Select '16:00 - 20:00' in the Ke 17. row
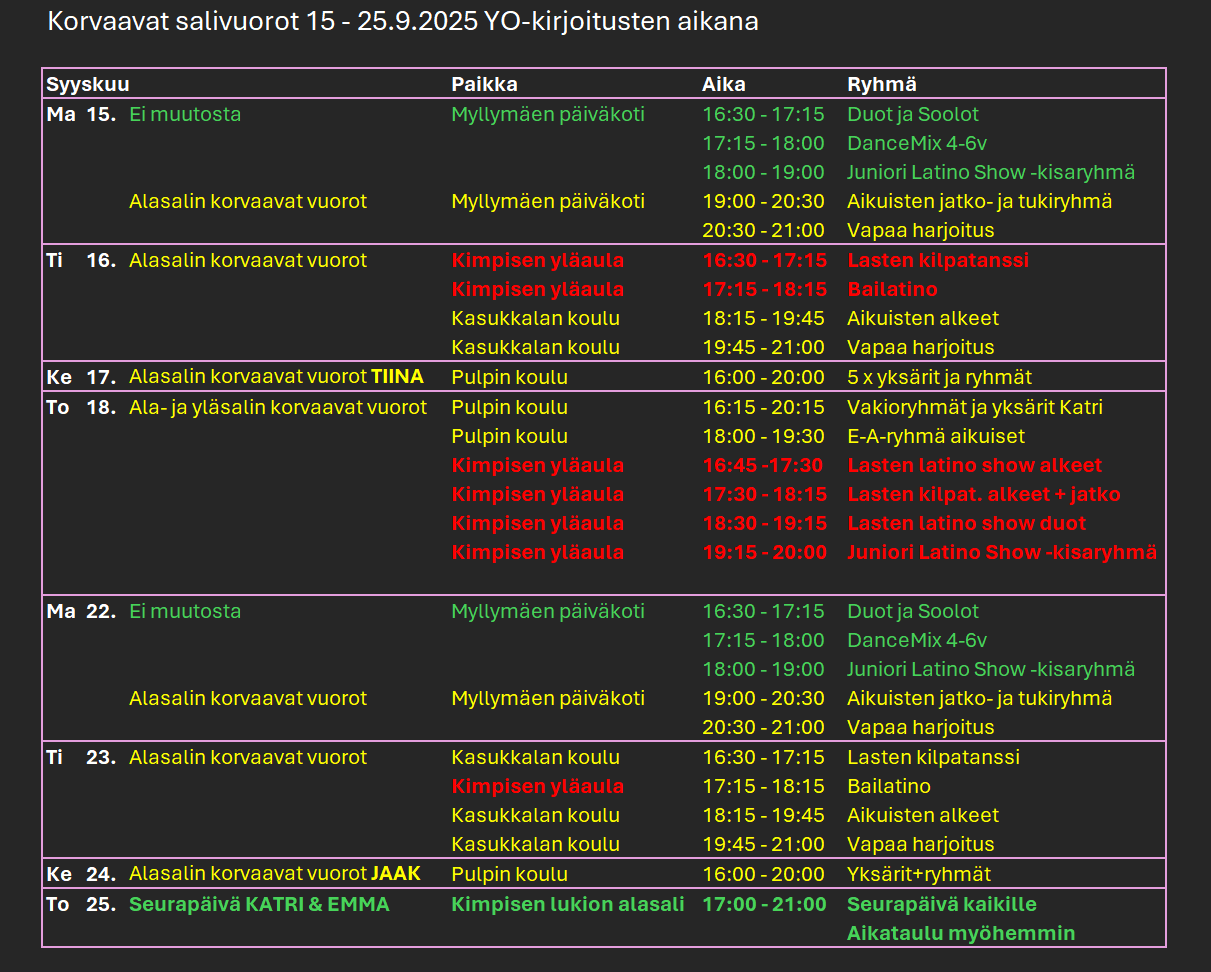The image size is (1211, 972). [763, 377]
